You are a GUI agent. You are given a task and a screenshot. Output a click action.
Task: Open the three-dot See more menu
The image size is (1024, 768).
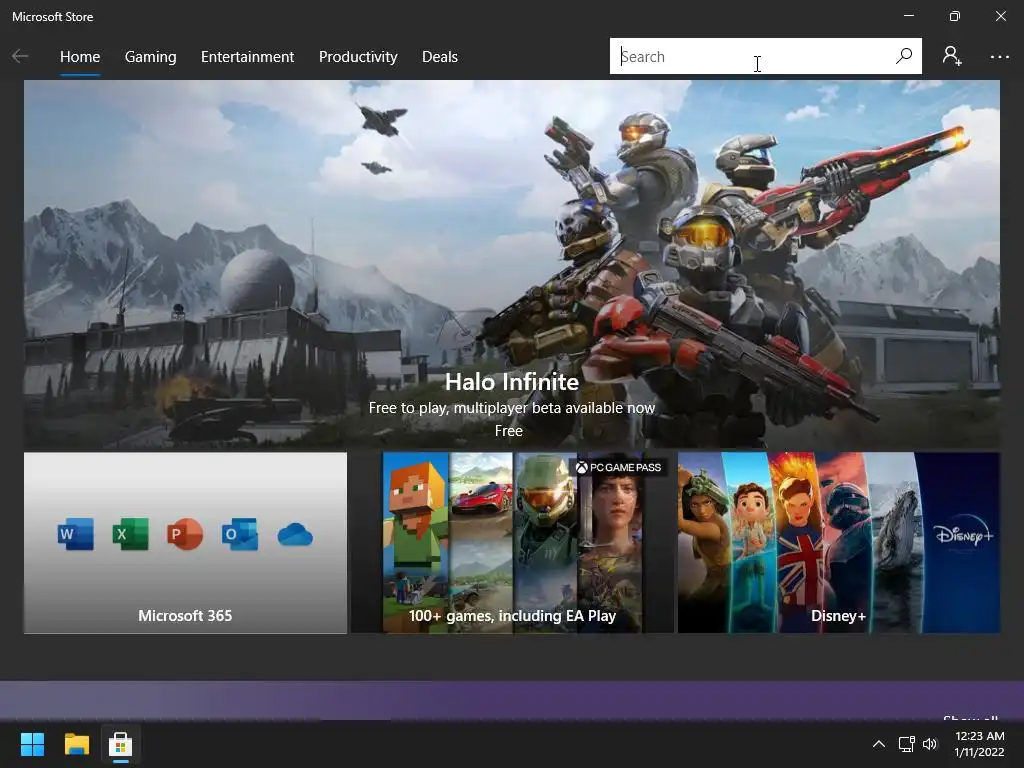(999, 57)
